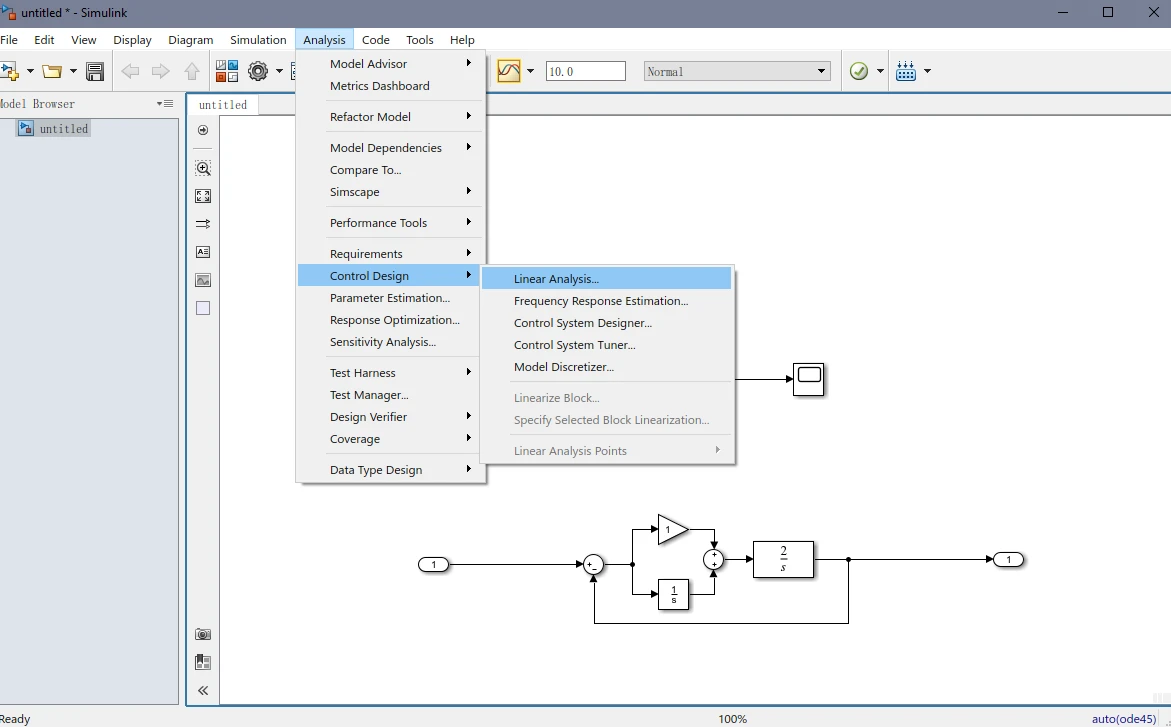Open the Simulation menu

[x=258, y=40]
